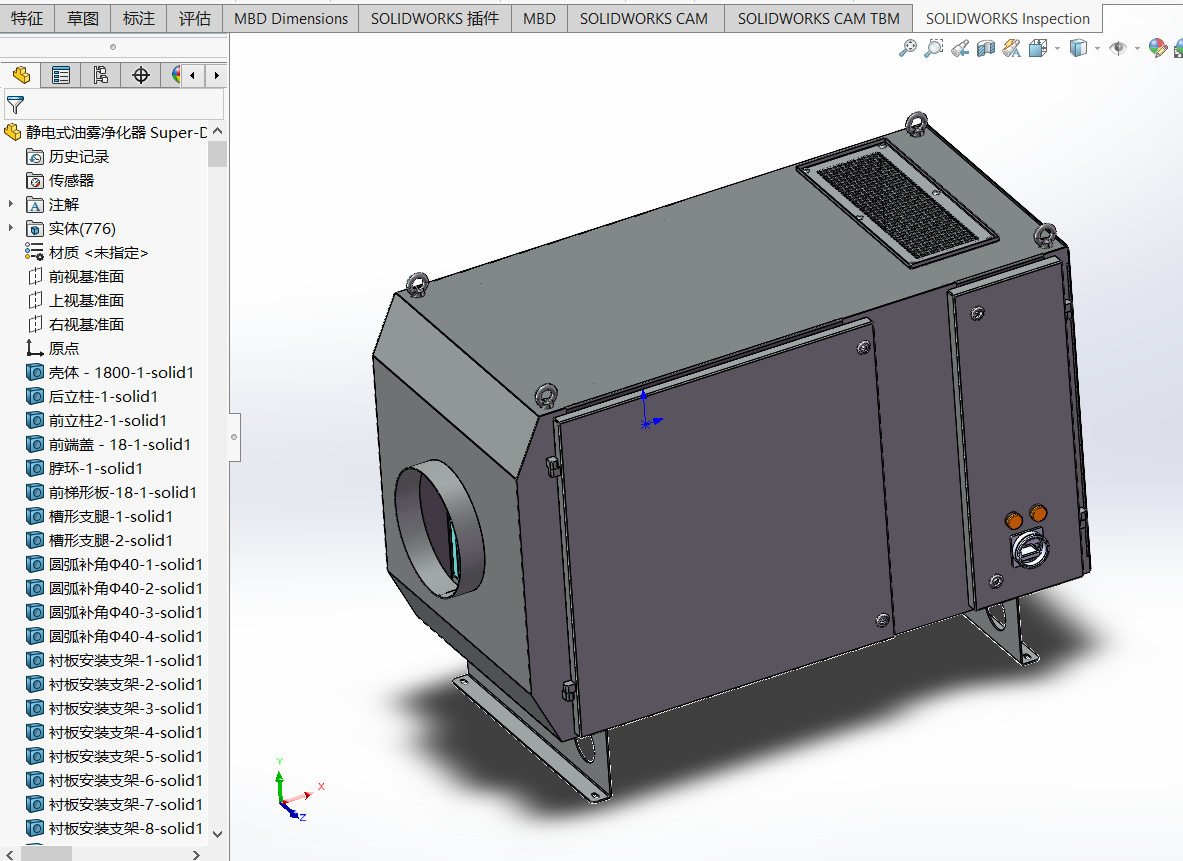Open the View Orientation dropdown arrow
Viewport: 1183px width, 861px height.
pyautogui.click(x=1057, y=49)
